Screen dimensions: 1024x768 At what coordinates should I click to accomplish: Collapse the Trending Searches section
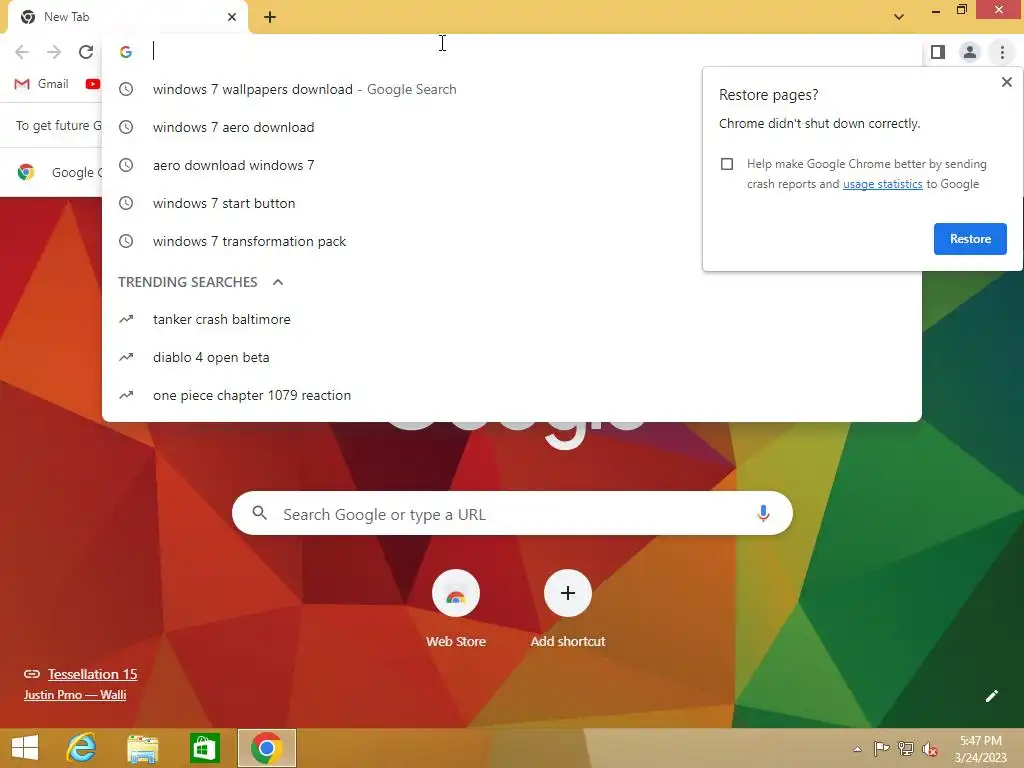tap(278, 282)
